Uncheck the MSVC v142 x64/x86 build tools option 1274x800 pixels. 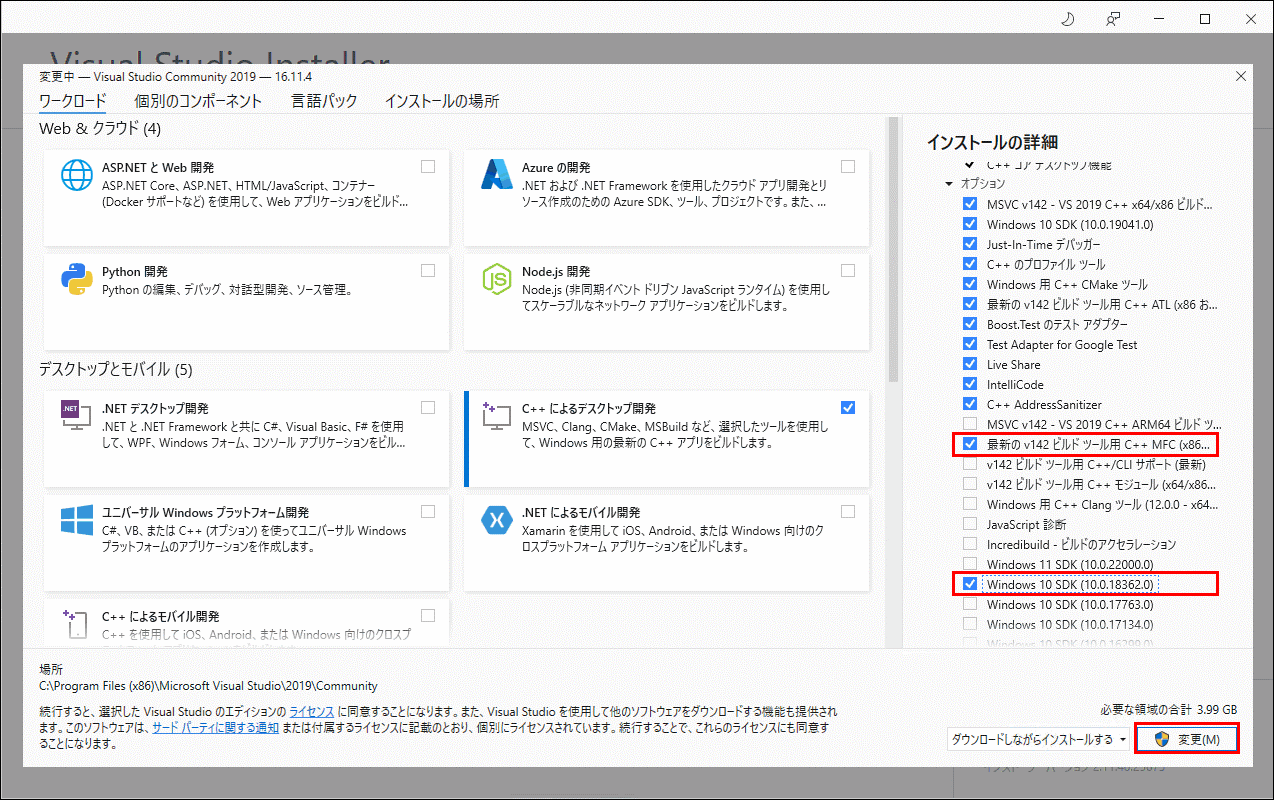click(x=969, y=204)
